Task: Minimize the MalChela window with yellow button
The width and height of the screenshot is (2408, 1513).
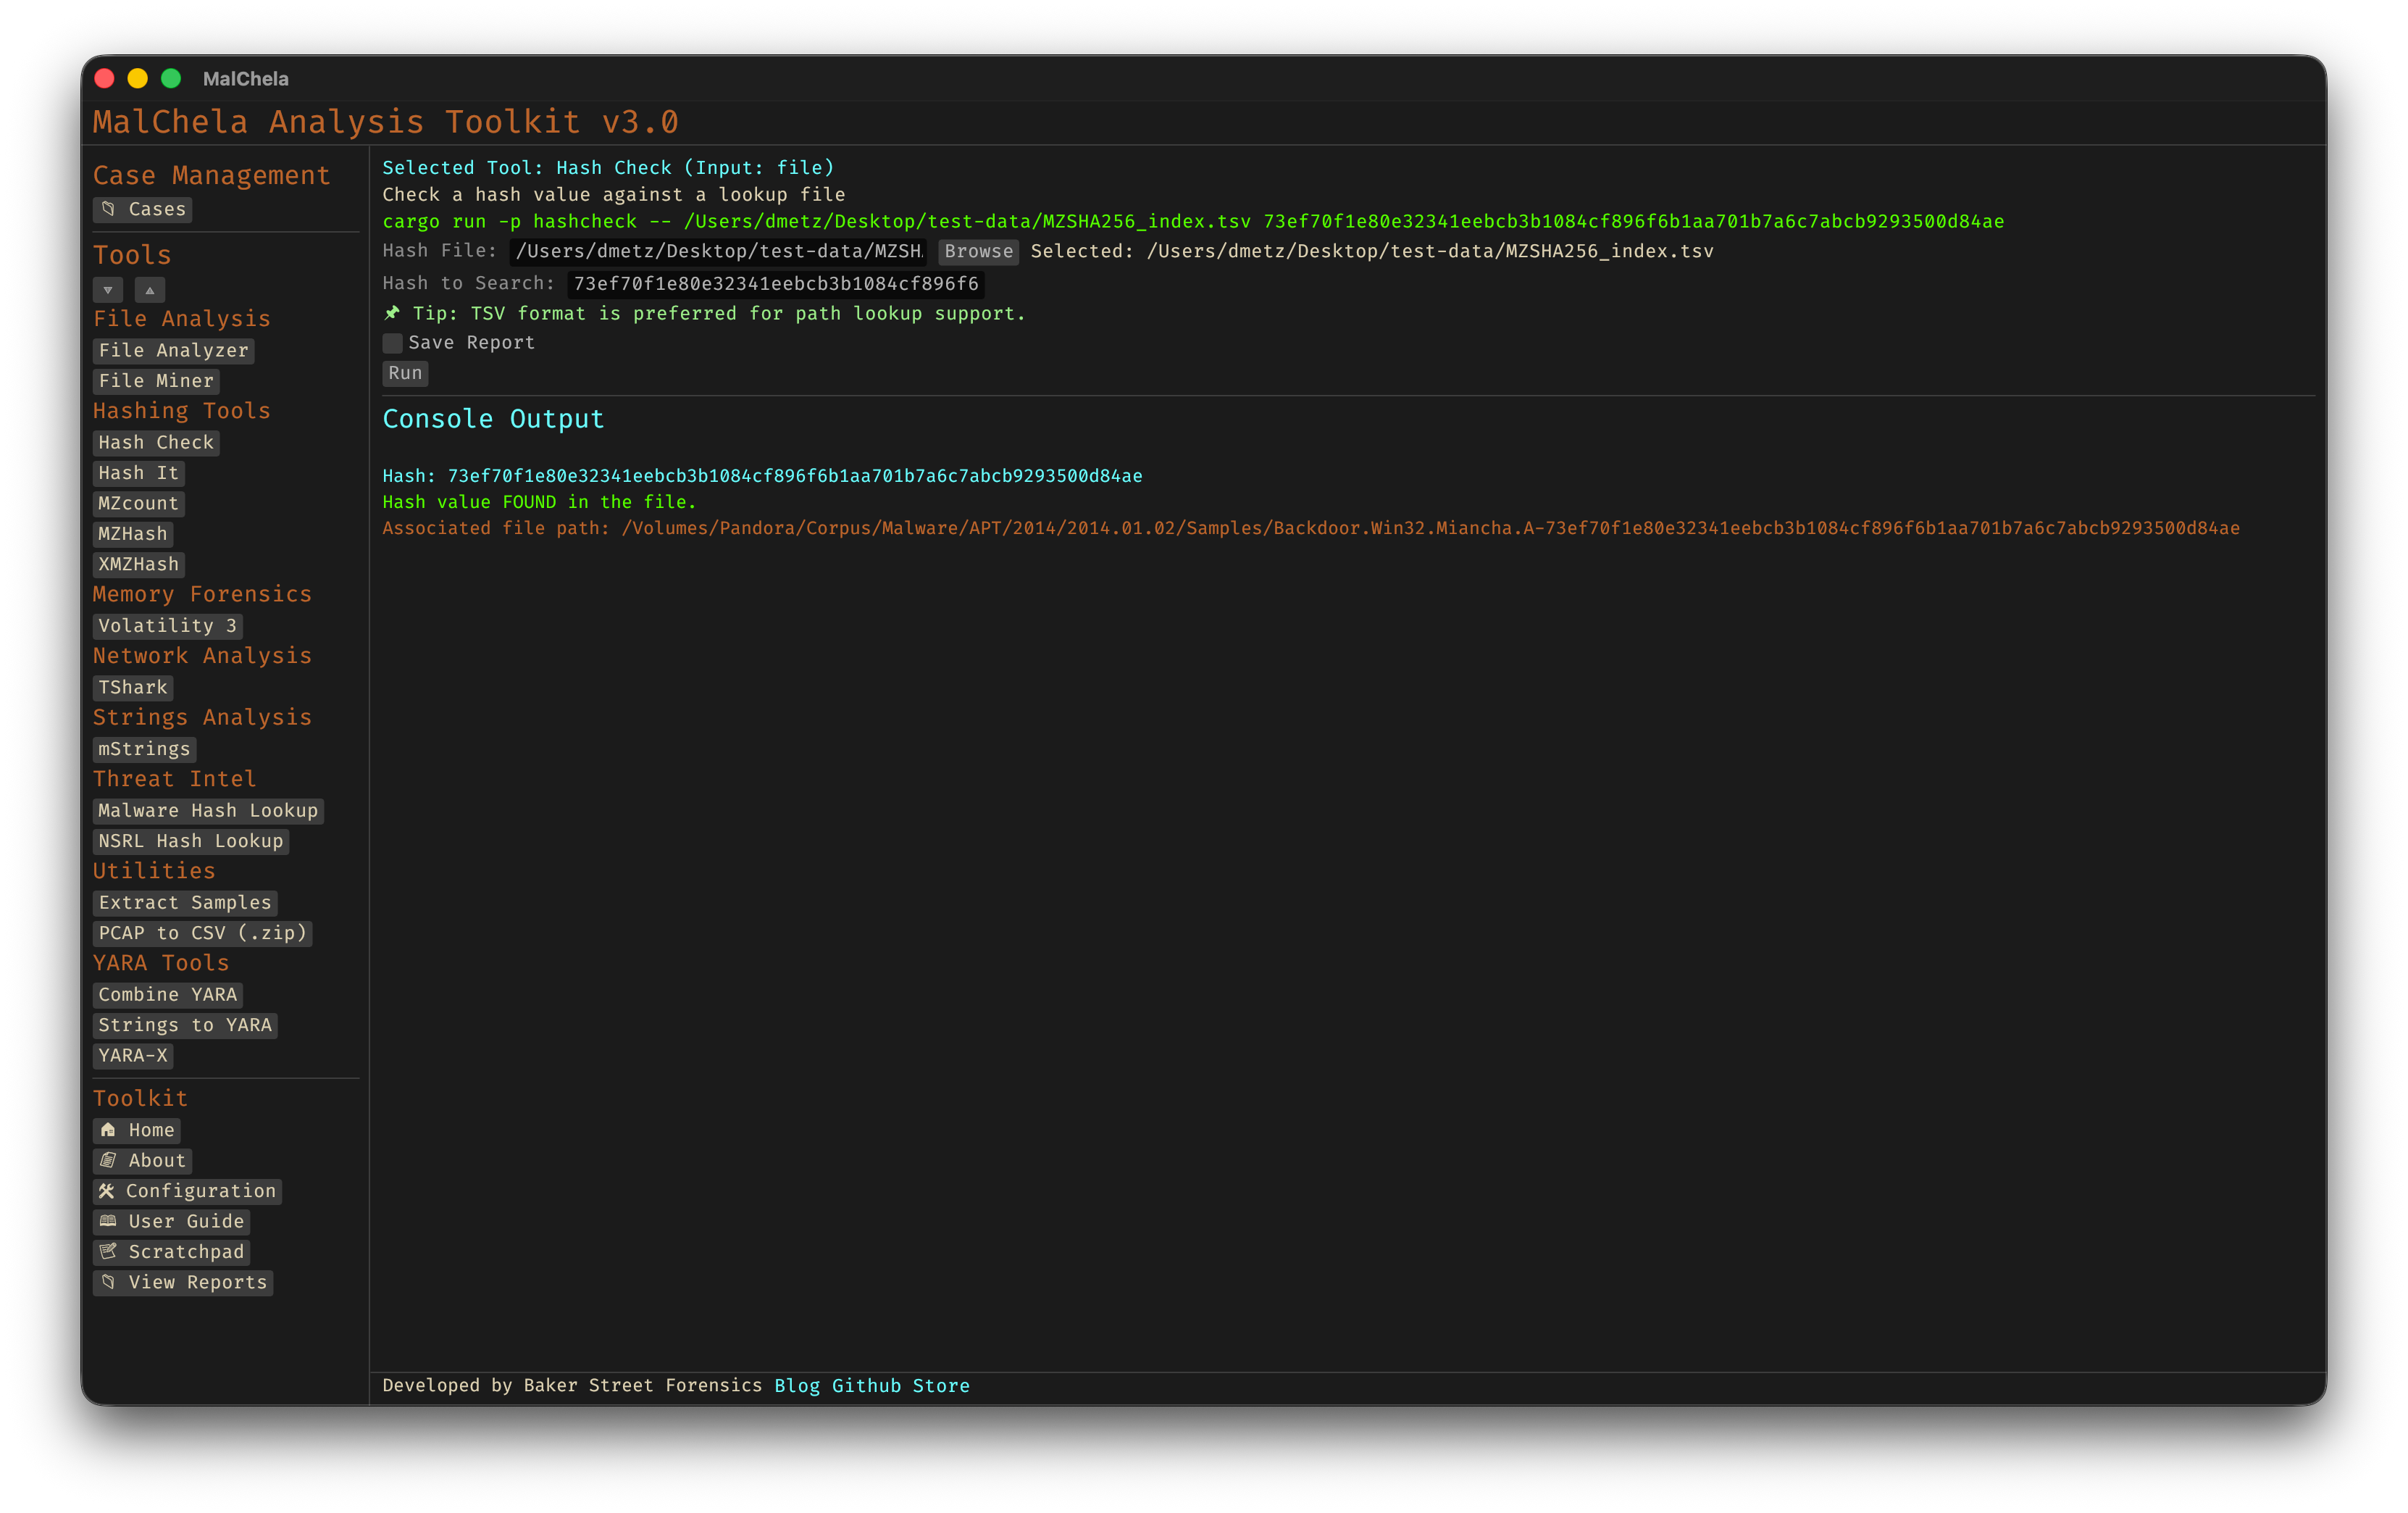Action: tap(138, 79)
